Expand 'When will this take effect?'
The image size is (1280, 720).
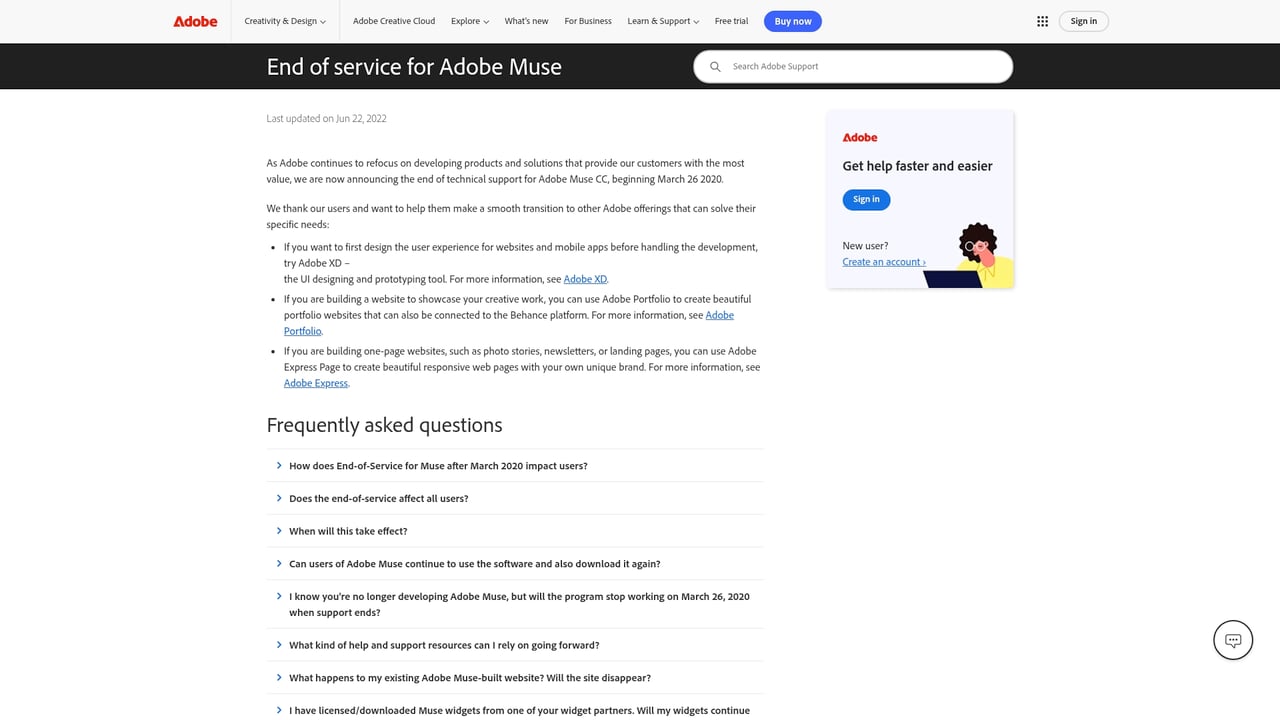tap(348, 530)
